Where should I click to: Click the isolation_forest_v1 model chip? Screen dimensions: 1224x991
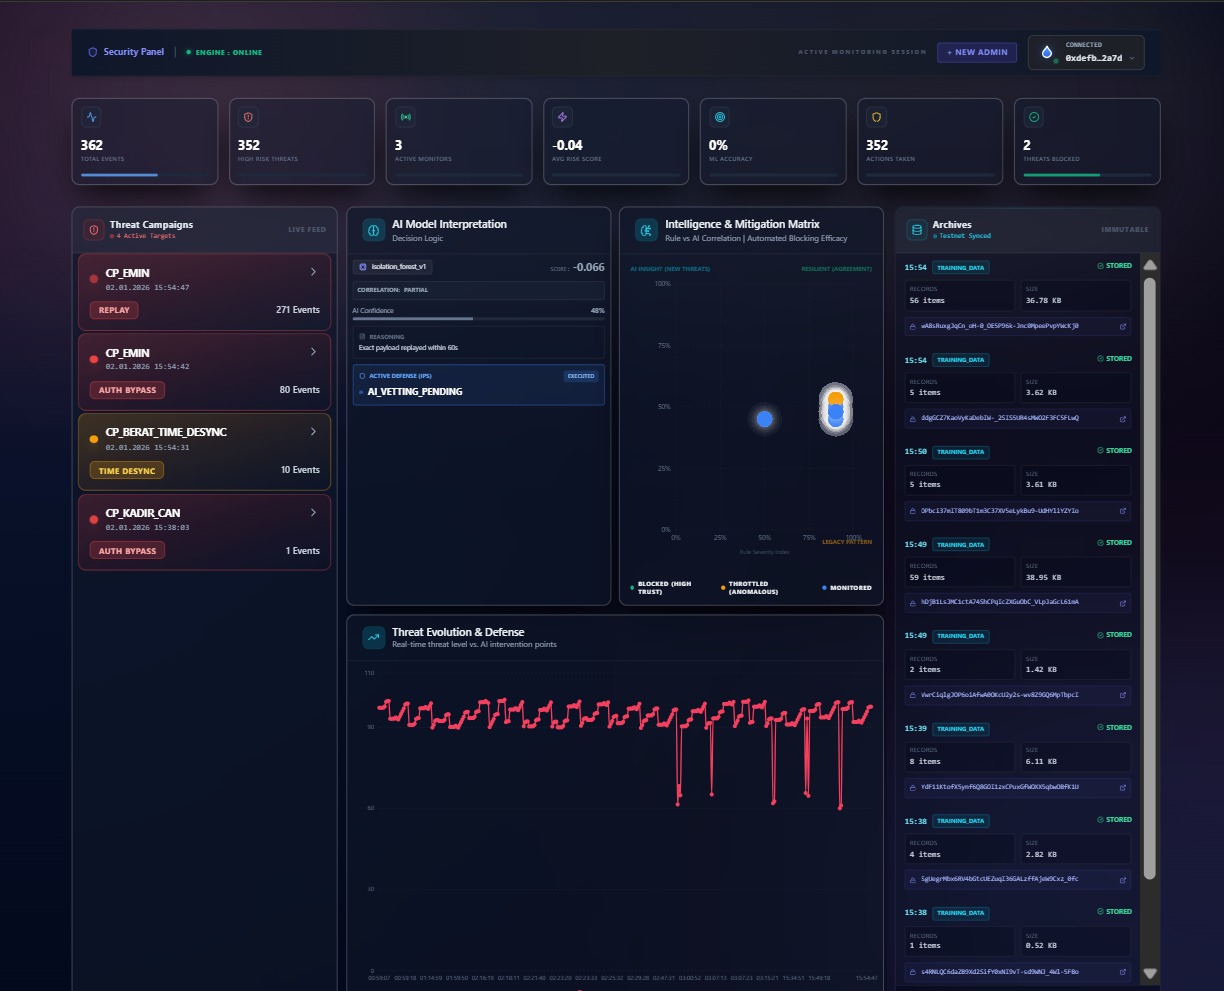[x=392, y=267]
